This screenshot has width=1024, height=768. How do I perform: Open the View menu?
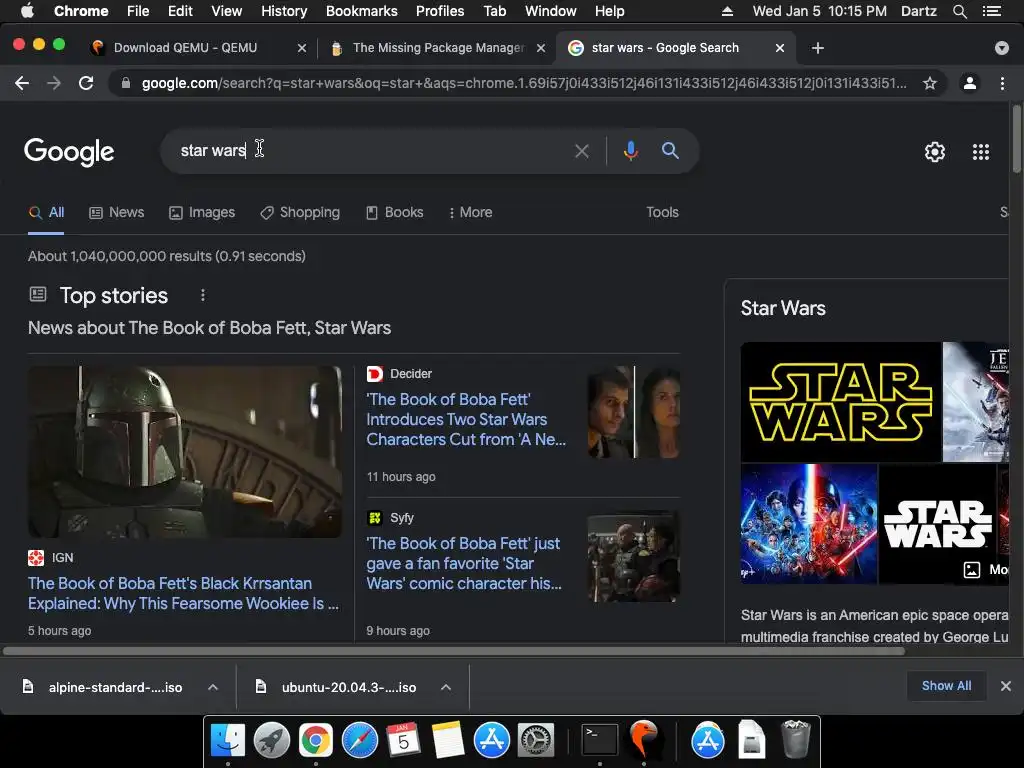pos(227,11)
